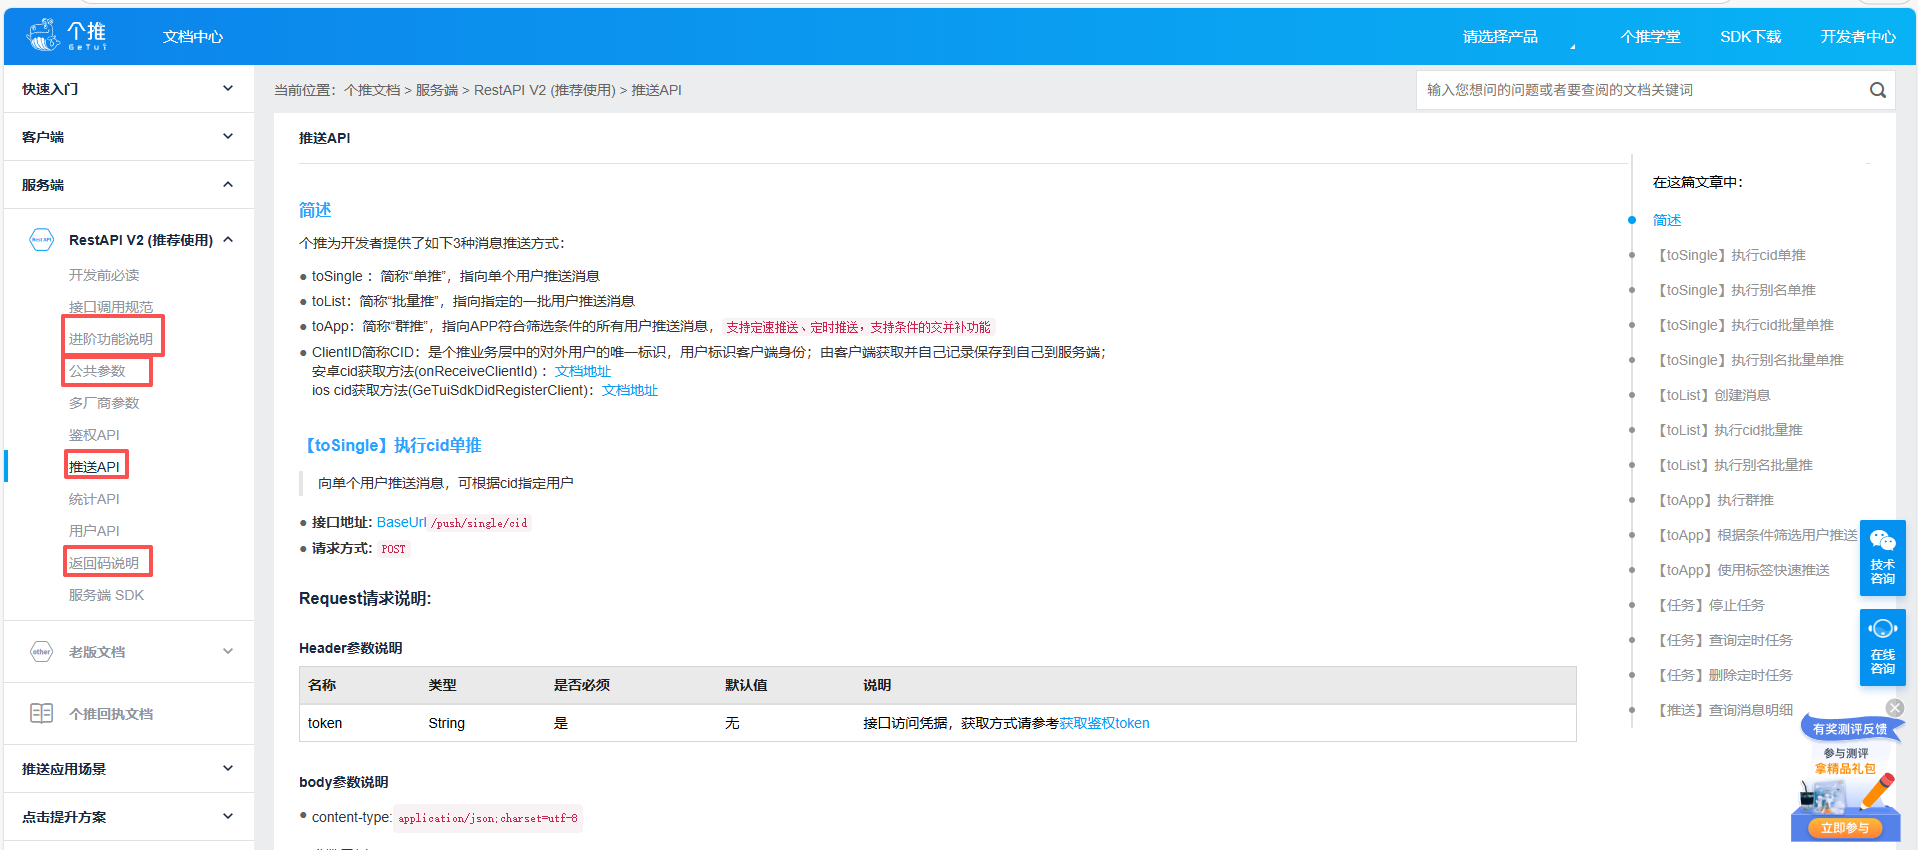Jump to 【toApp】根据条件筛选用户推送 in outline
Screen dimensions: 1918x850
1755,535
